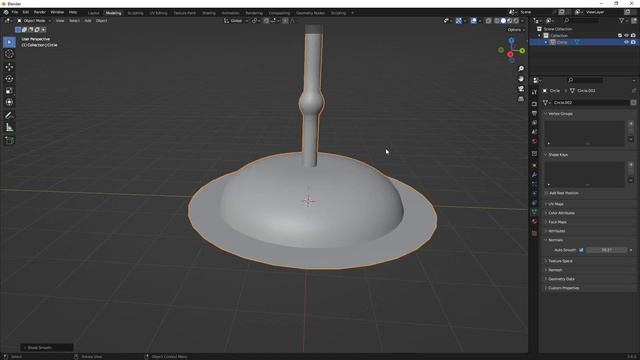Open the World properties tab icon
The image size is (640, 360).
pyautogui.click(x=534, y=141)
